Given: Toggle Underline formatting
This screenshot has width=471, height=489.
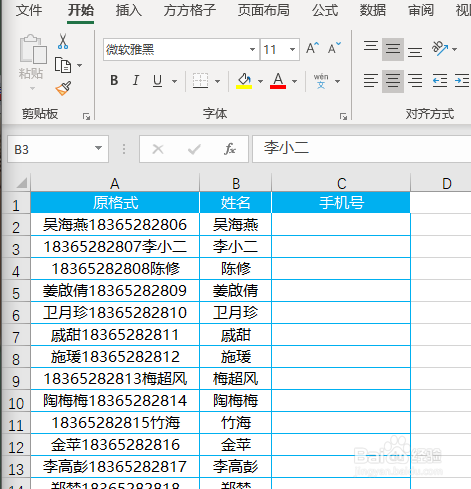Looking at the screenshot, I should coord(158,81).
